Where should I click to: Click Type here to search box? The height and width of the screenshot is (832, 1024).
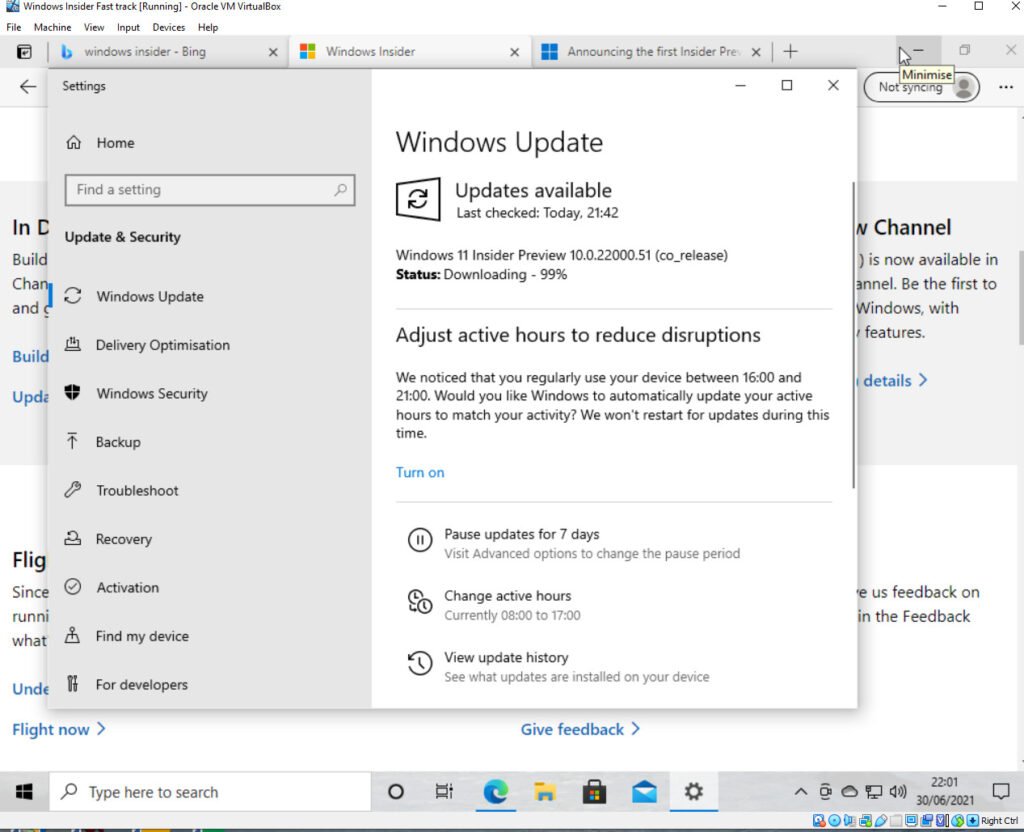[210, 792]
